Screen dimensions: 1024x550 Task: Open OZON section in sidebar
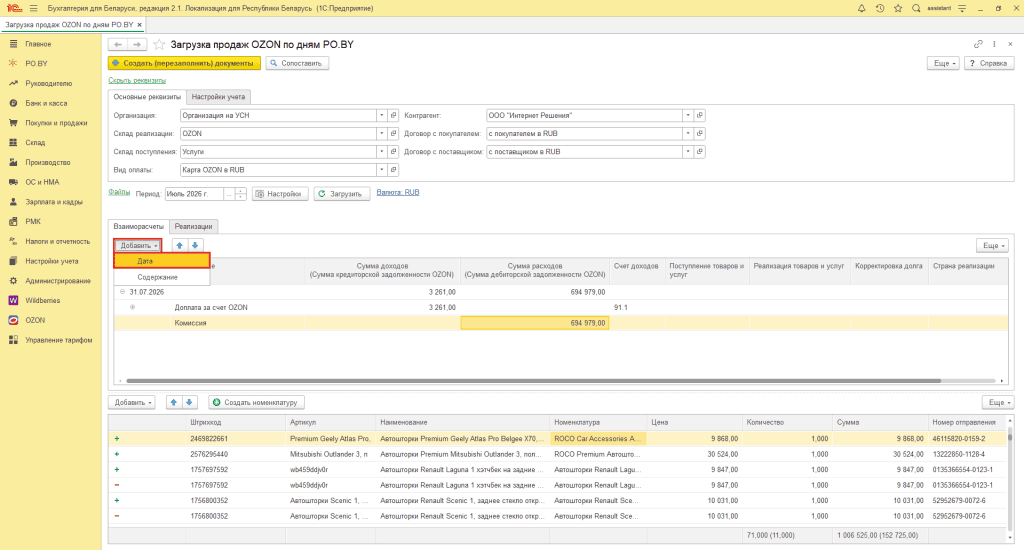point(35,320)
